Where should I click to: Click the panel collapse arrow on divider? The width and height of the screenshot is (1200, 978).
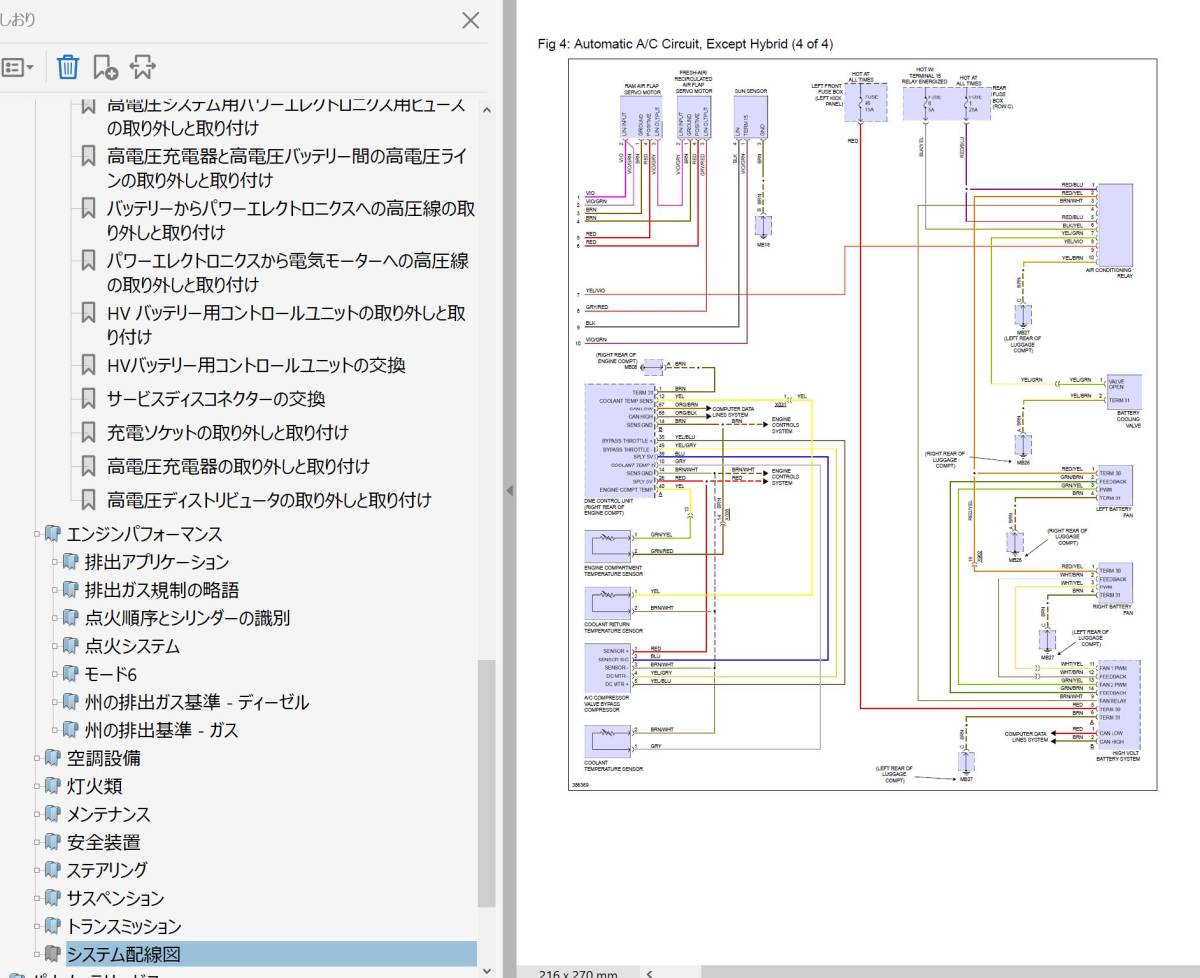tap(509, 490)
